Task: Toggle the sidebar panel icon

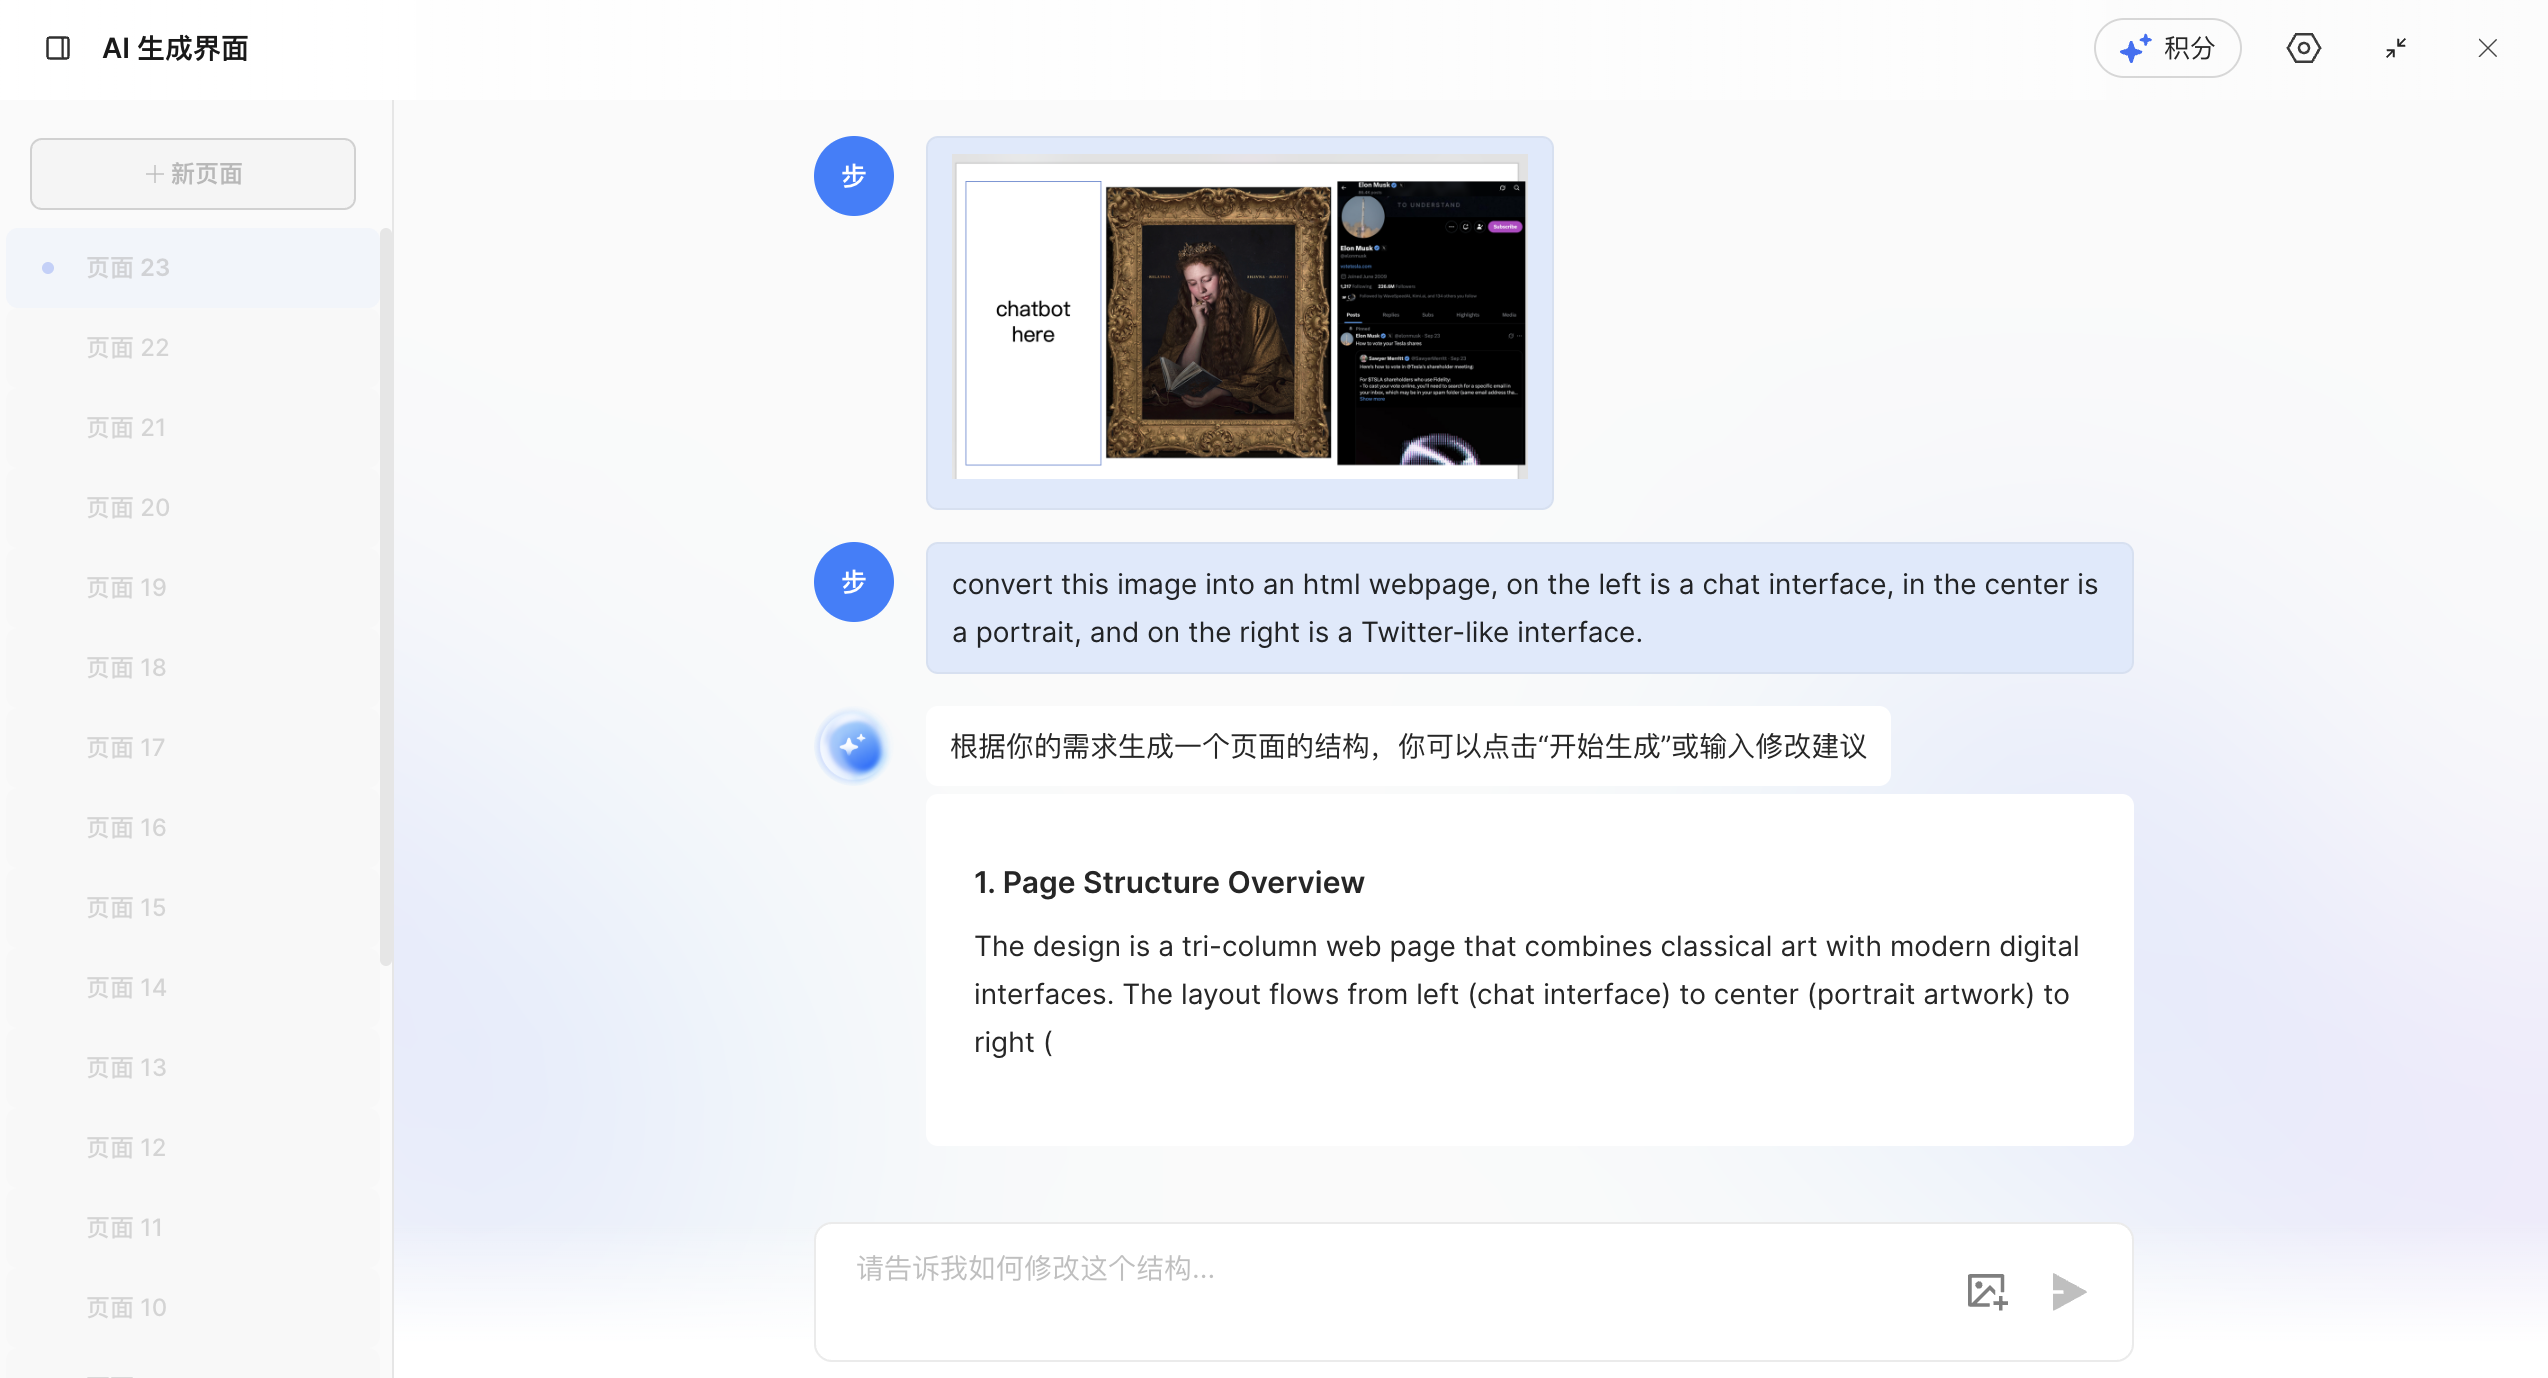Action: coord(58,48)
